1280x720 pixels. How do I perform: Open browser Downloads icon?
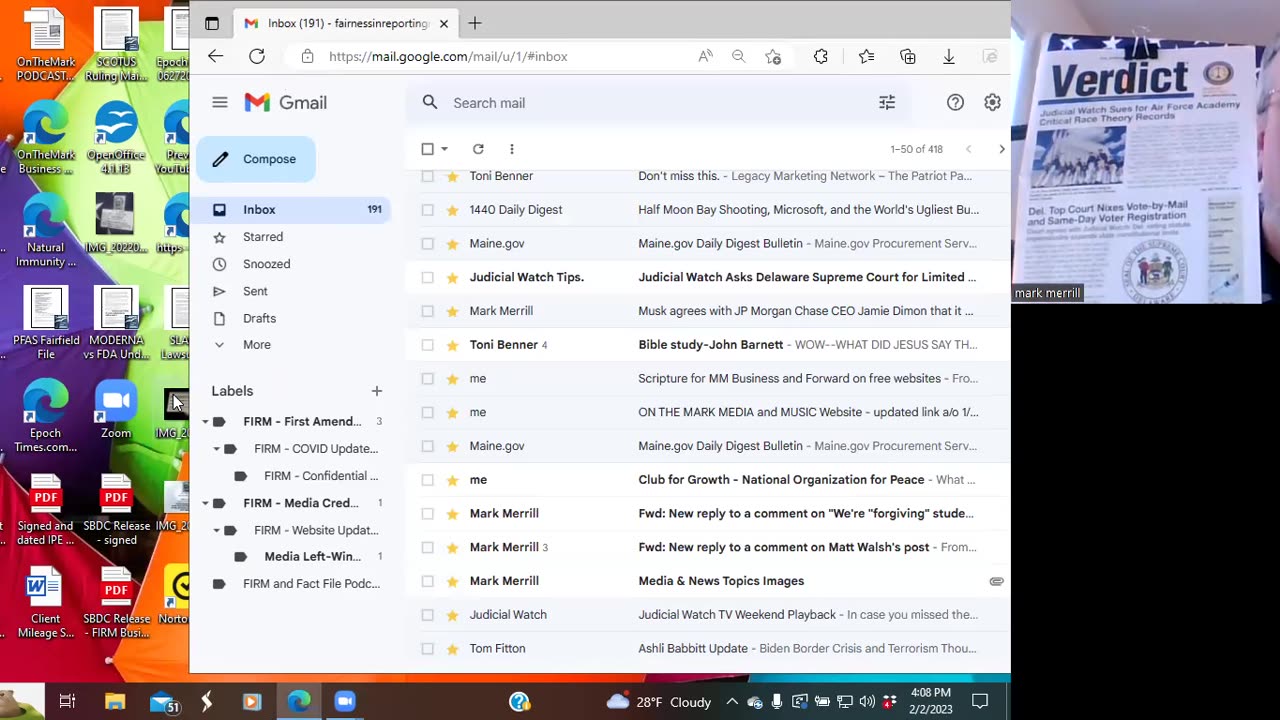949,56
